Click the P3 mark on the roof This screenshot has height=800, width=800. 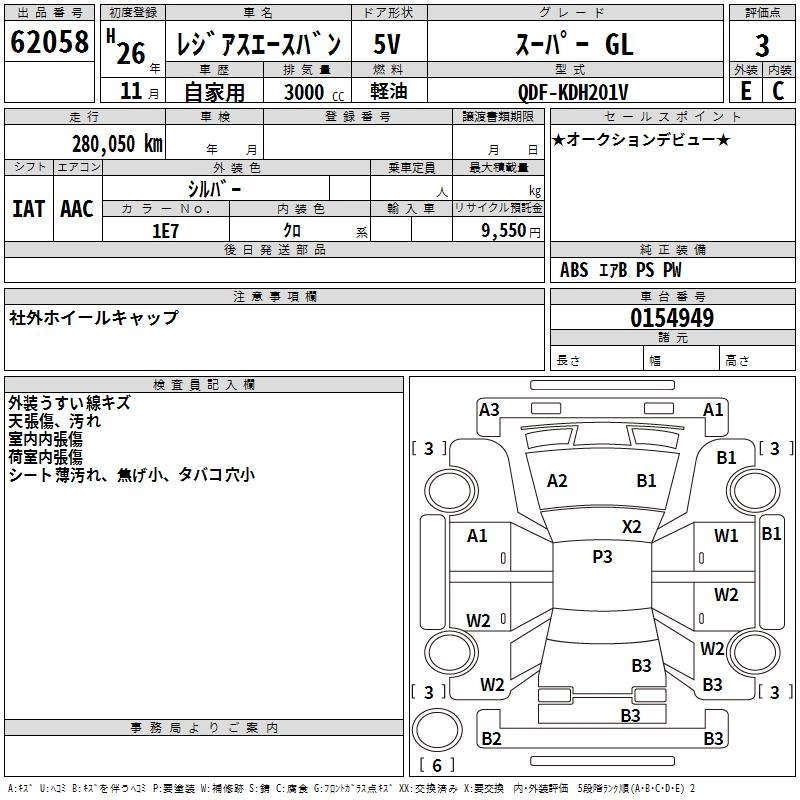pyautogui.click(x=602, y=557)
